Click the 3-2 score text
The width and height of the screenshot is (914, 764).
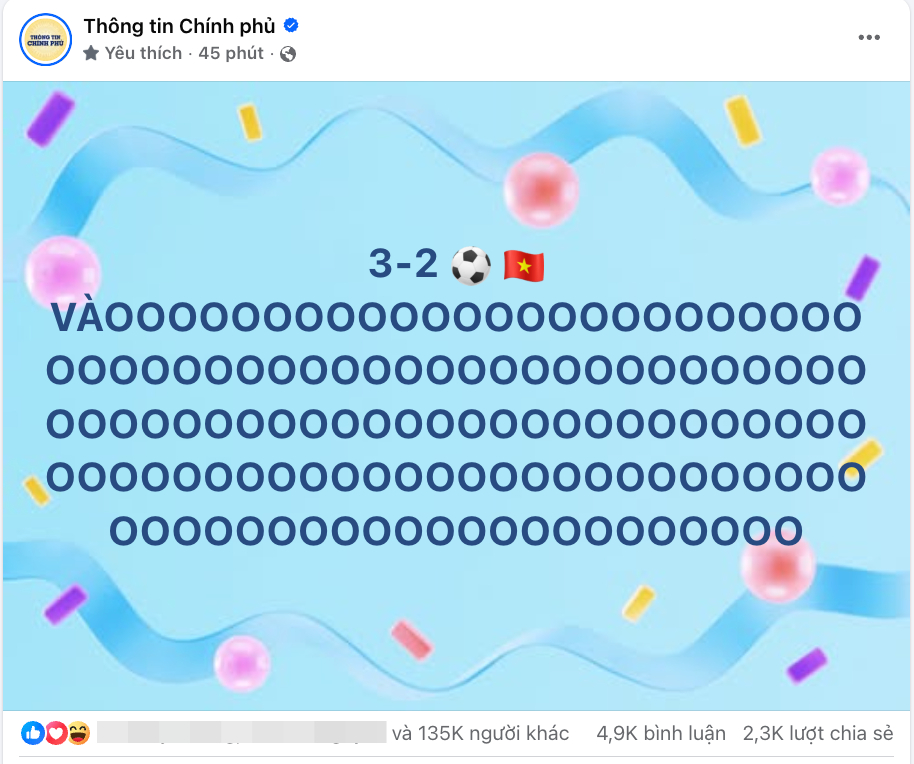[403, 265]
